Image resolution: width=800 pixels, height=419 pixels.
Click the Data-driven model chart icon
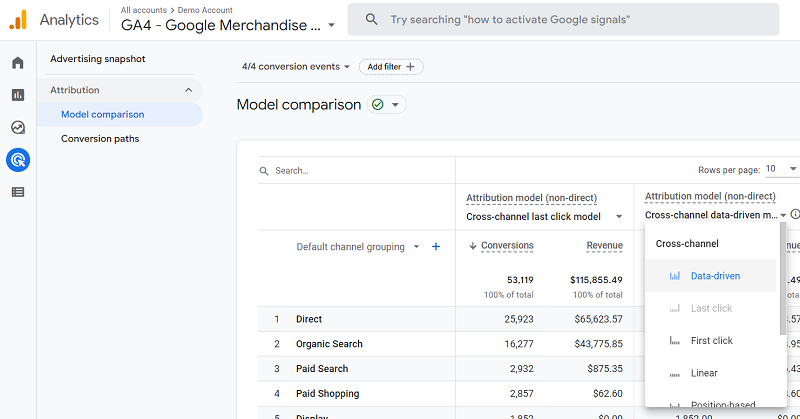(674, 276)
